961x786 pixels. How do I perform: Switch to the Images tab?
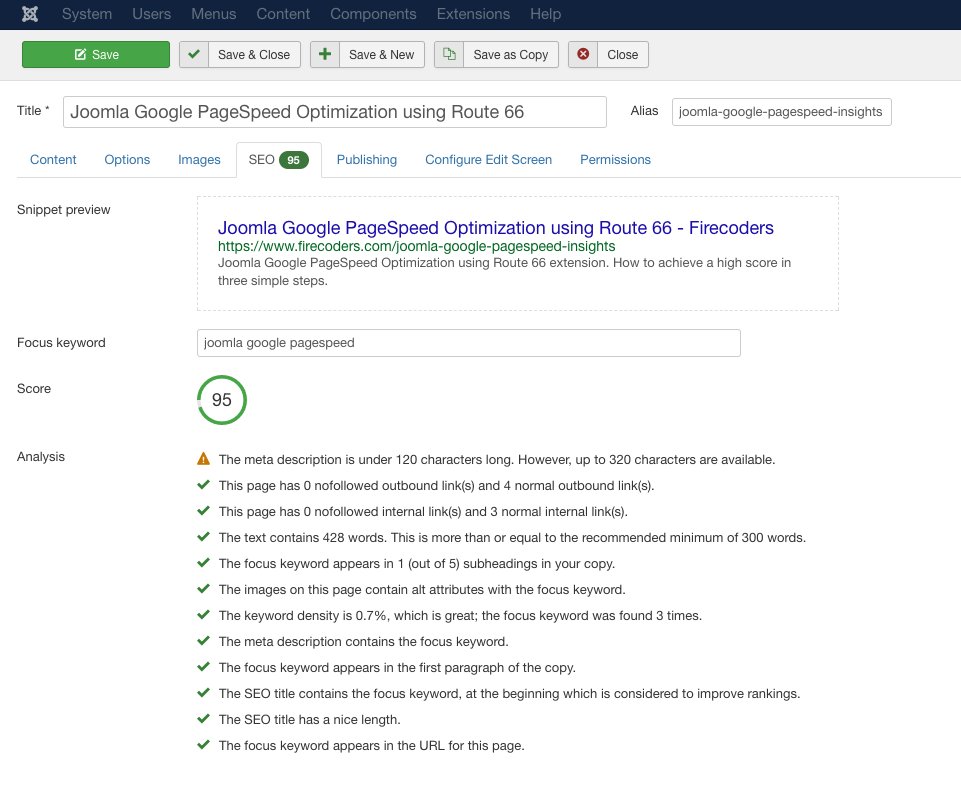click(199, 159)
